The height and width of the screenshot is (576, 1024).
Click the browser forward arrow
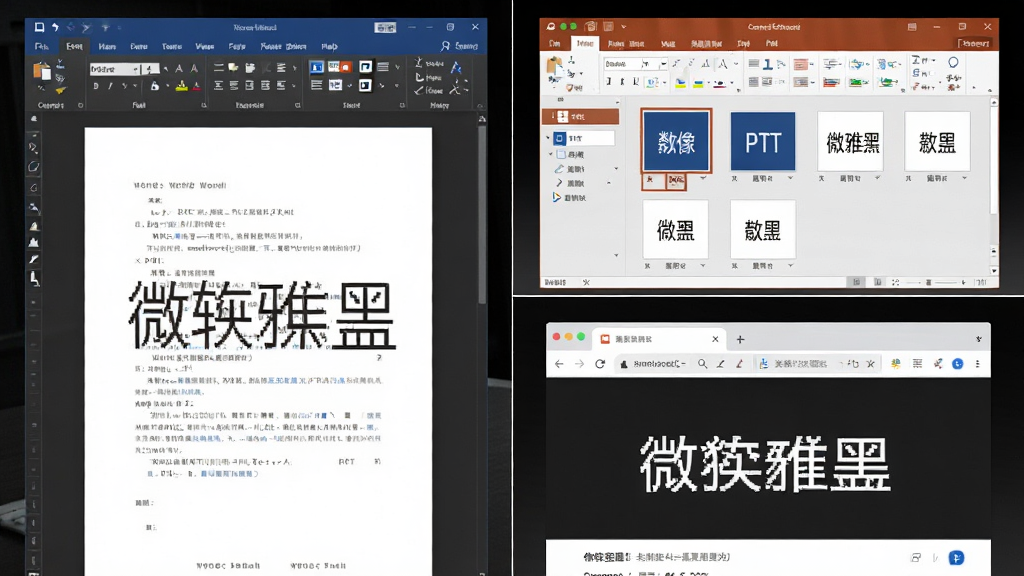[579, 364]
